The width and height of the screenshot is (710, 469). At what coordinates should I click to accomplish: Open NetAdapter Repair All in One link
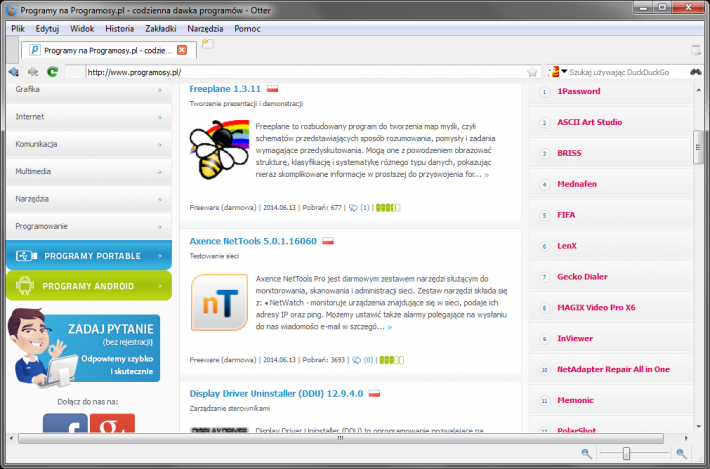point(614,369)
